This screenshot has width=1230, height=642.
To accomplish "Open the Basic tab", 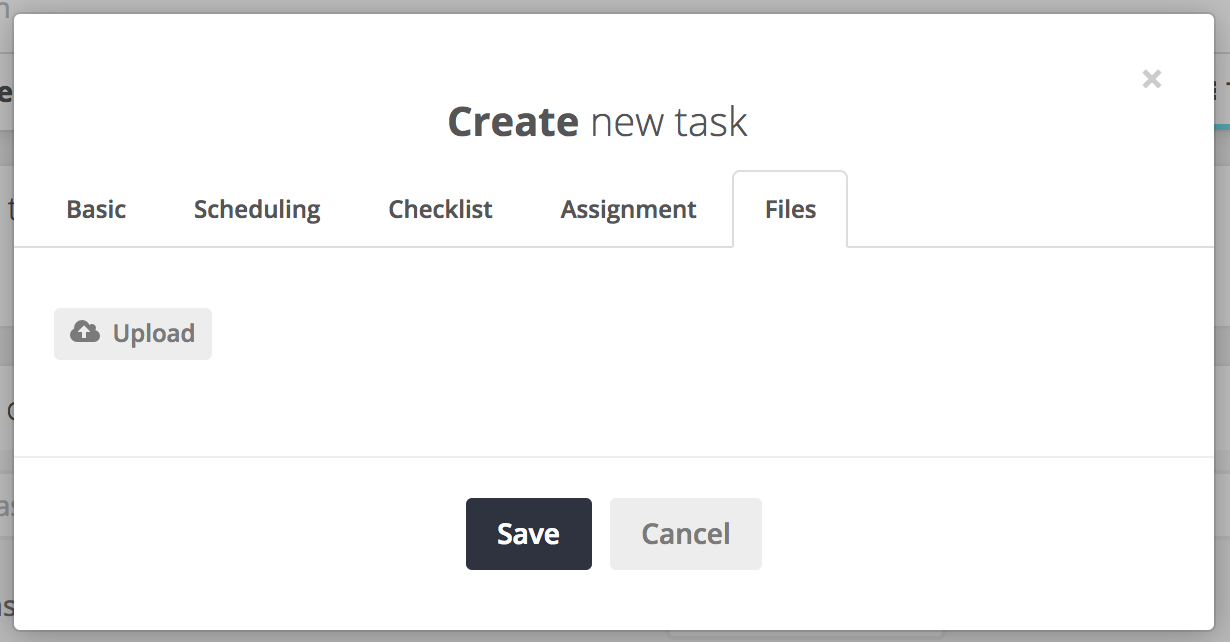I will 96,209.
